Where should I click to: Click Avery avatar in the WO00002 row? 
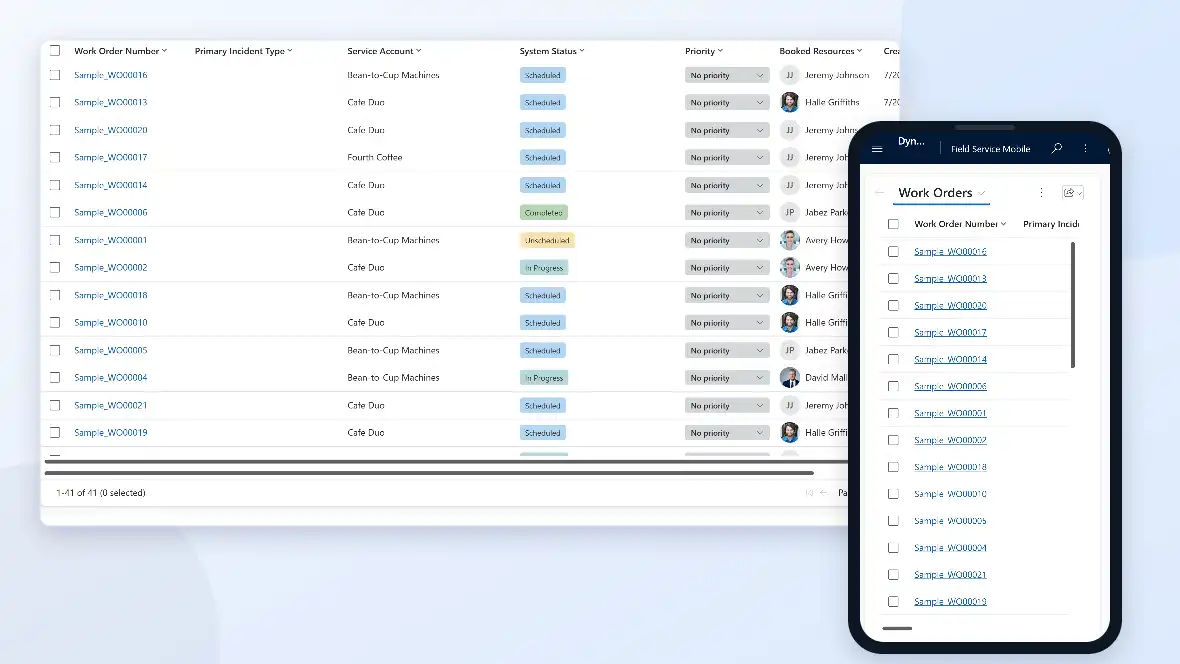(789, 267)
